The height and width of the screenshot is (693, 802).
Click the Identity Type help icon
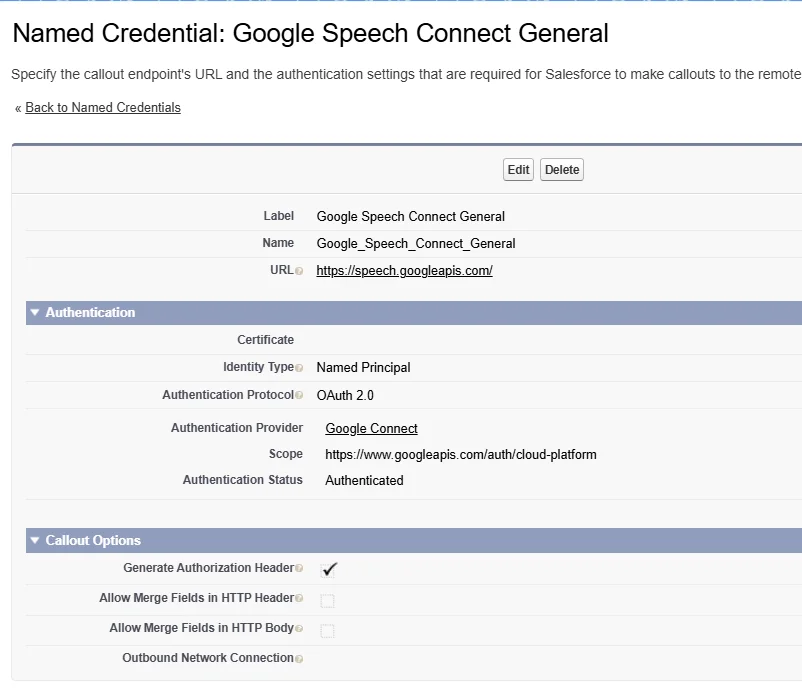click(299, 368)
